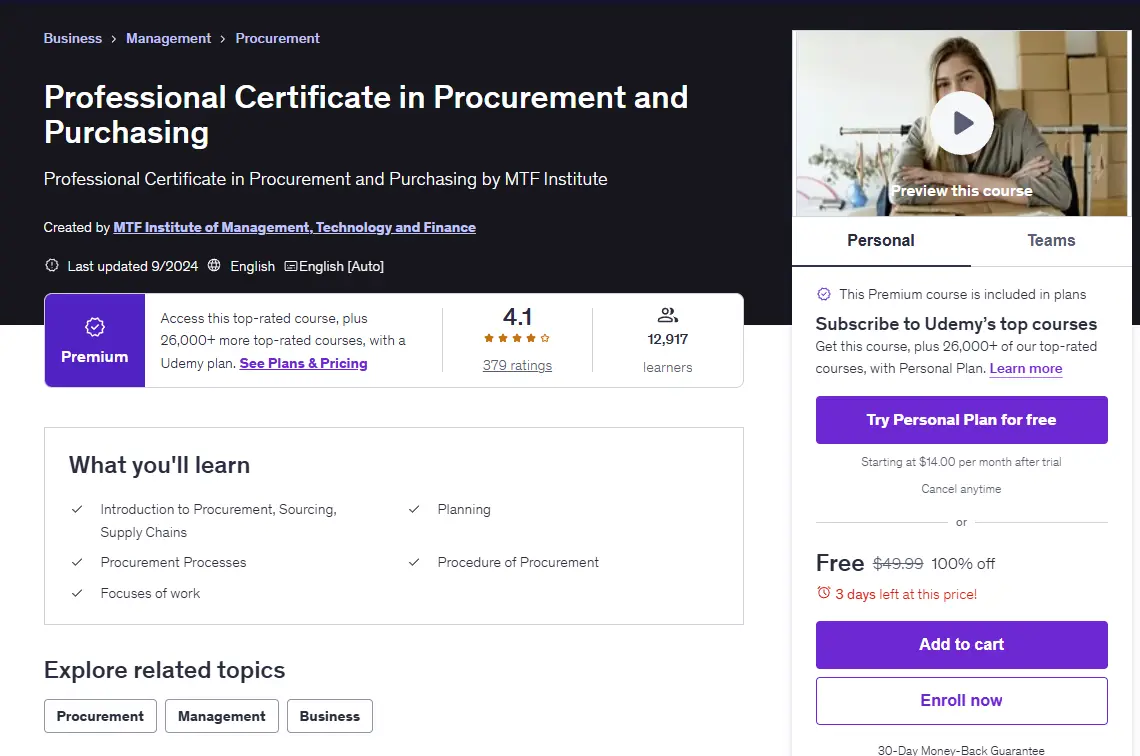
Task: Play the course preview video
Action: tap(962, 123)
